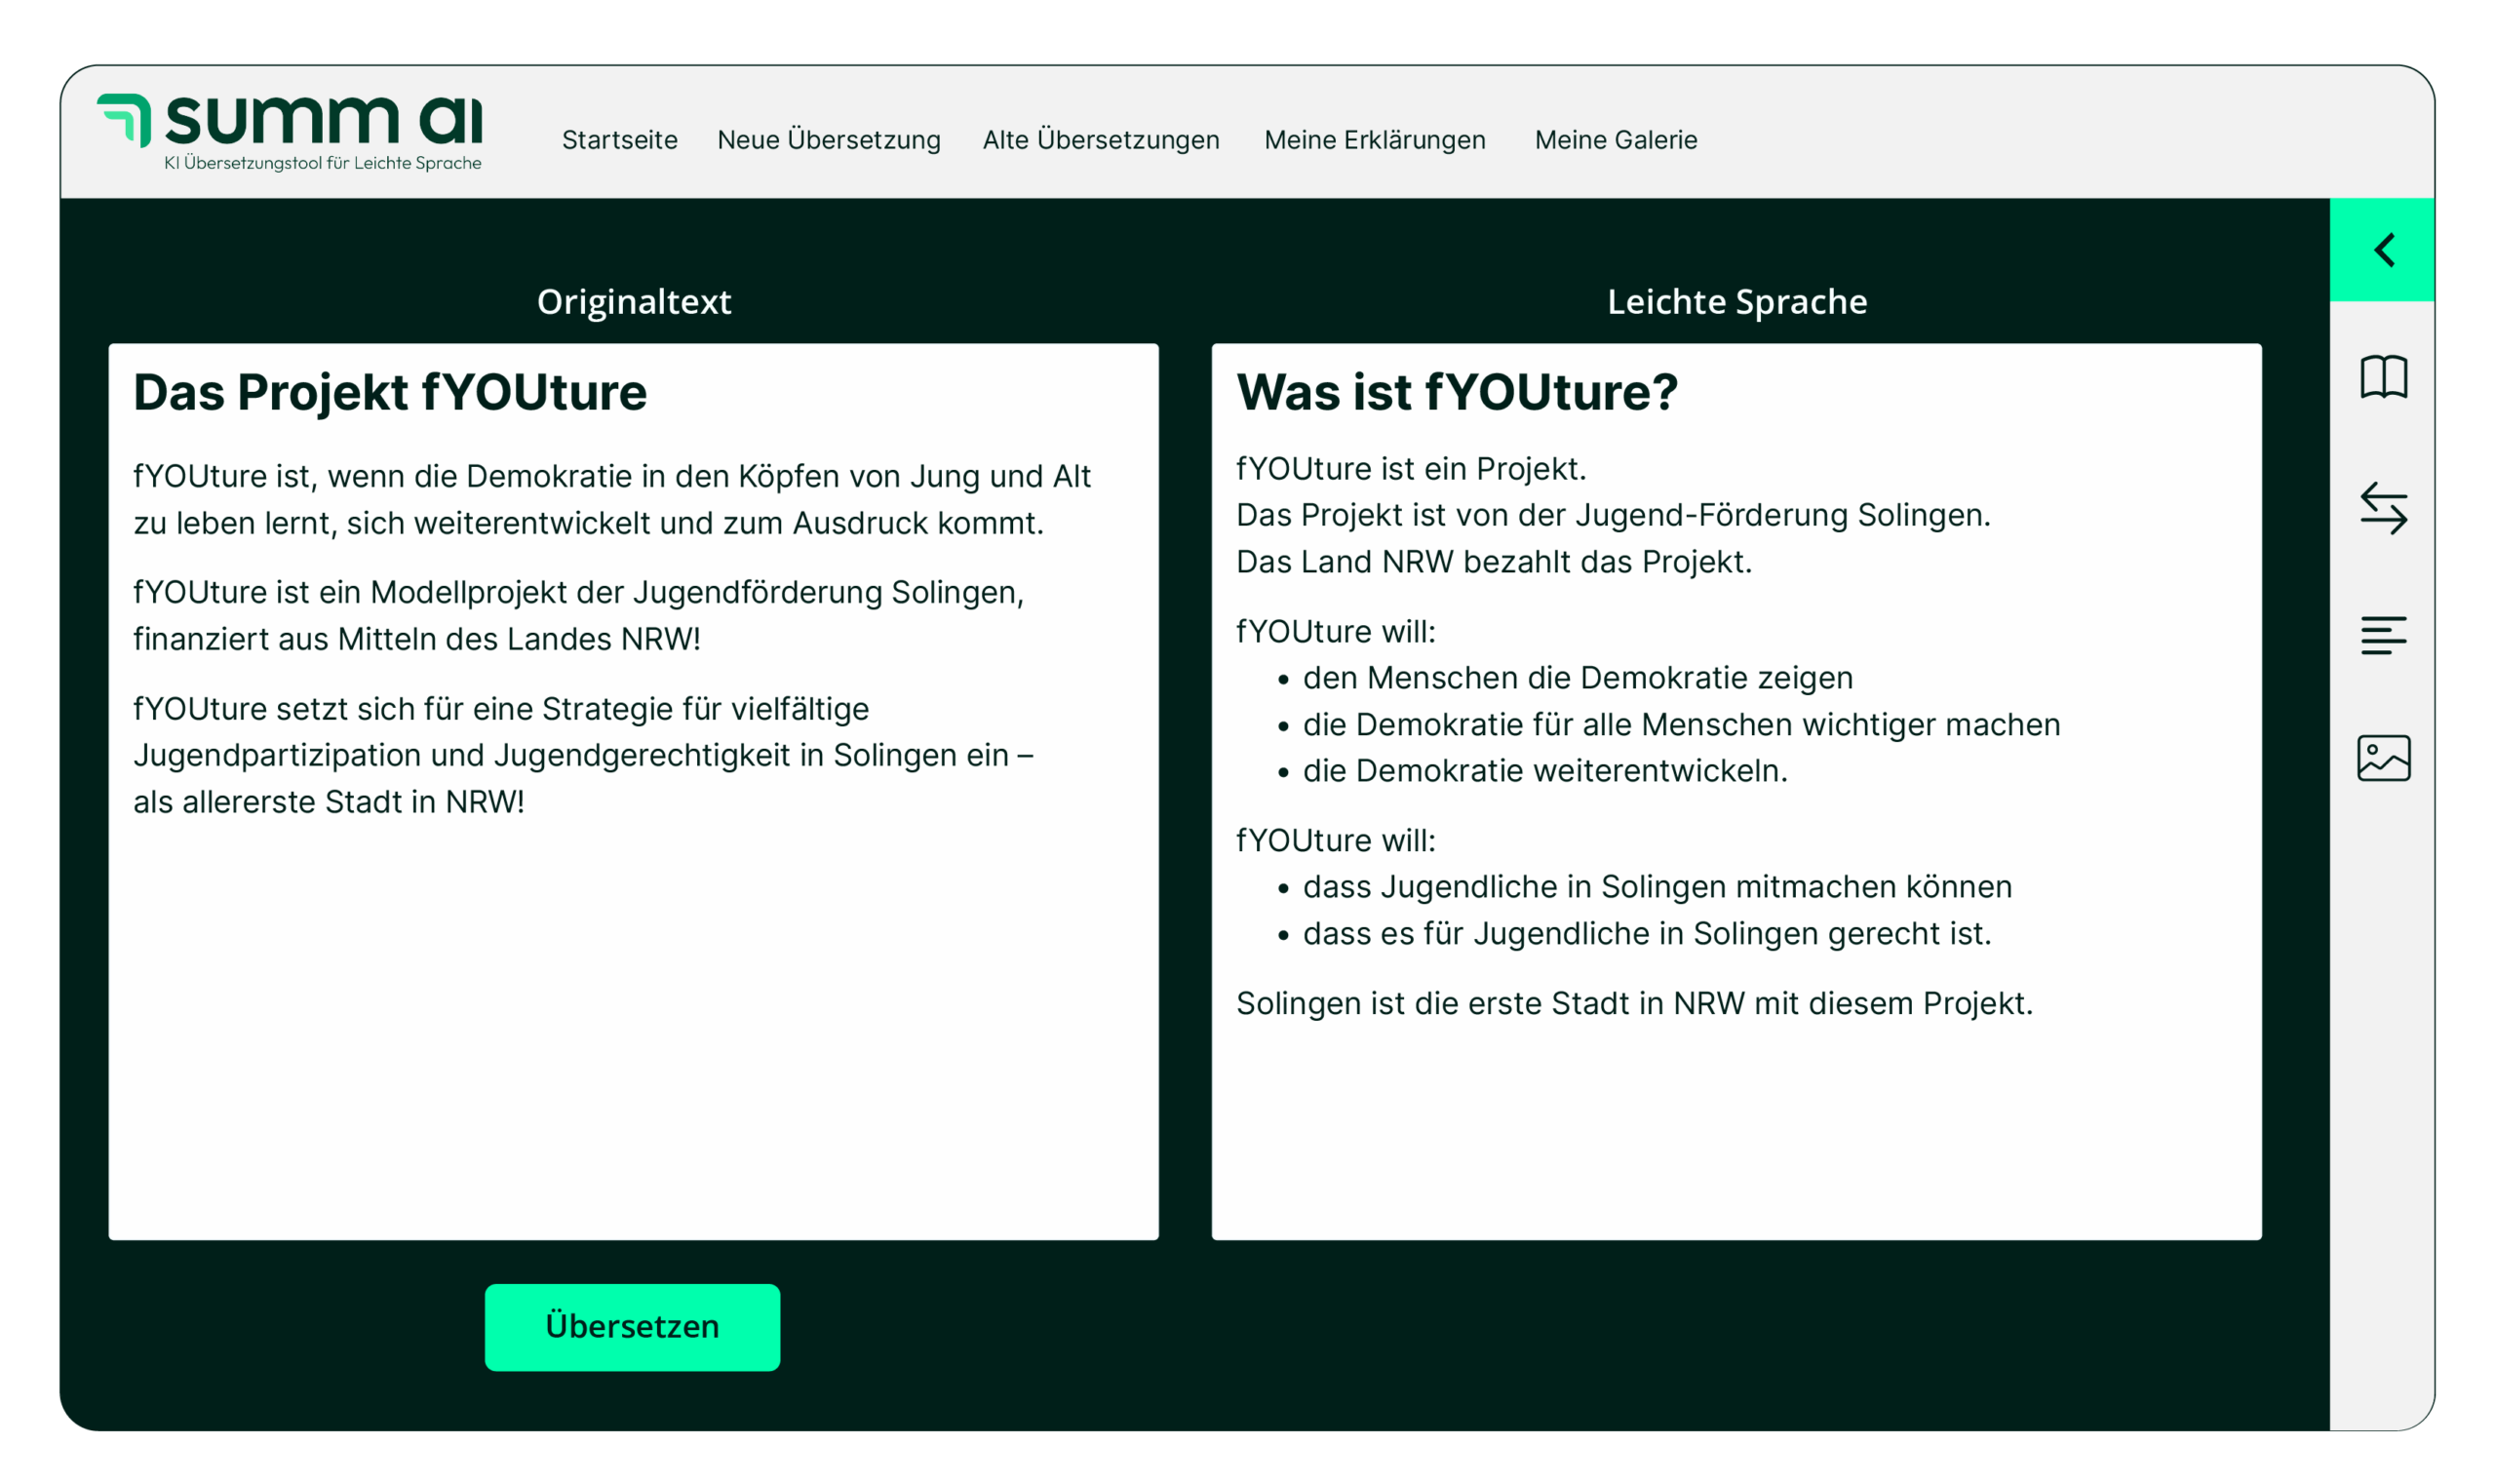Go to Startseite in the navigation
This screenshot has height=1484, width=2496.
[619, 140]
